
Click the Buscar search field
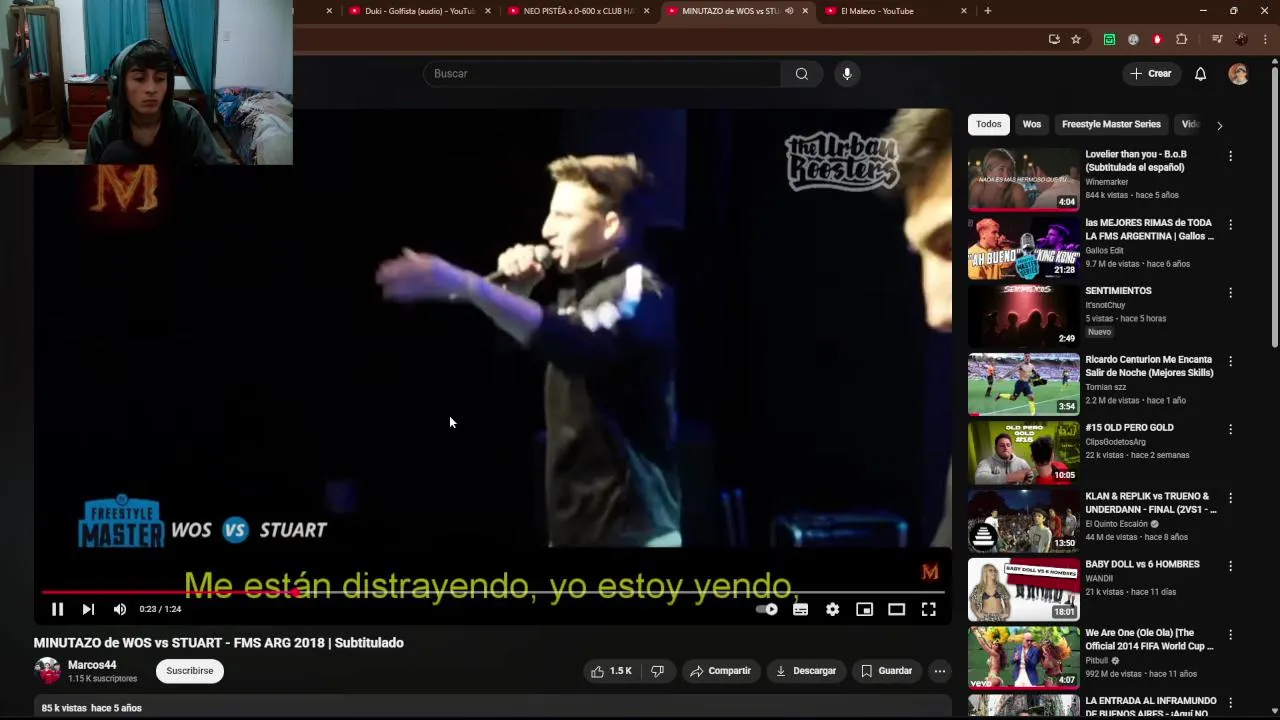(602, 74)
